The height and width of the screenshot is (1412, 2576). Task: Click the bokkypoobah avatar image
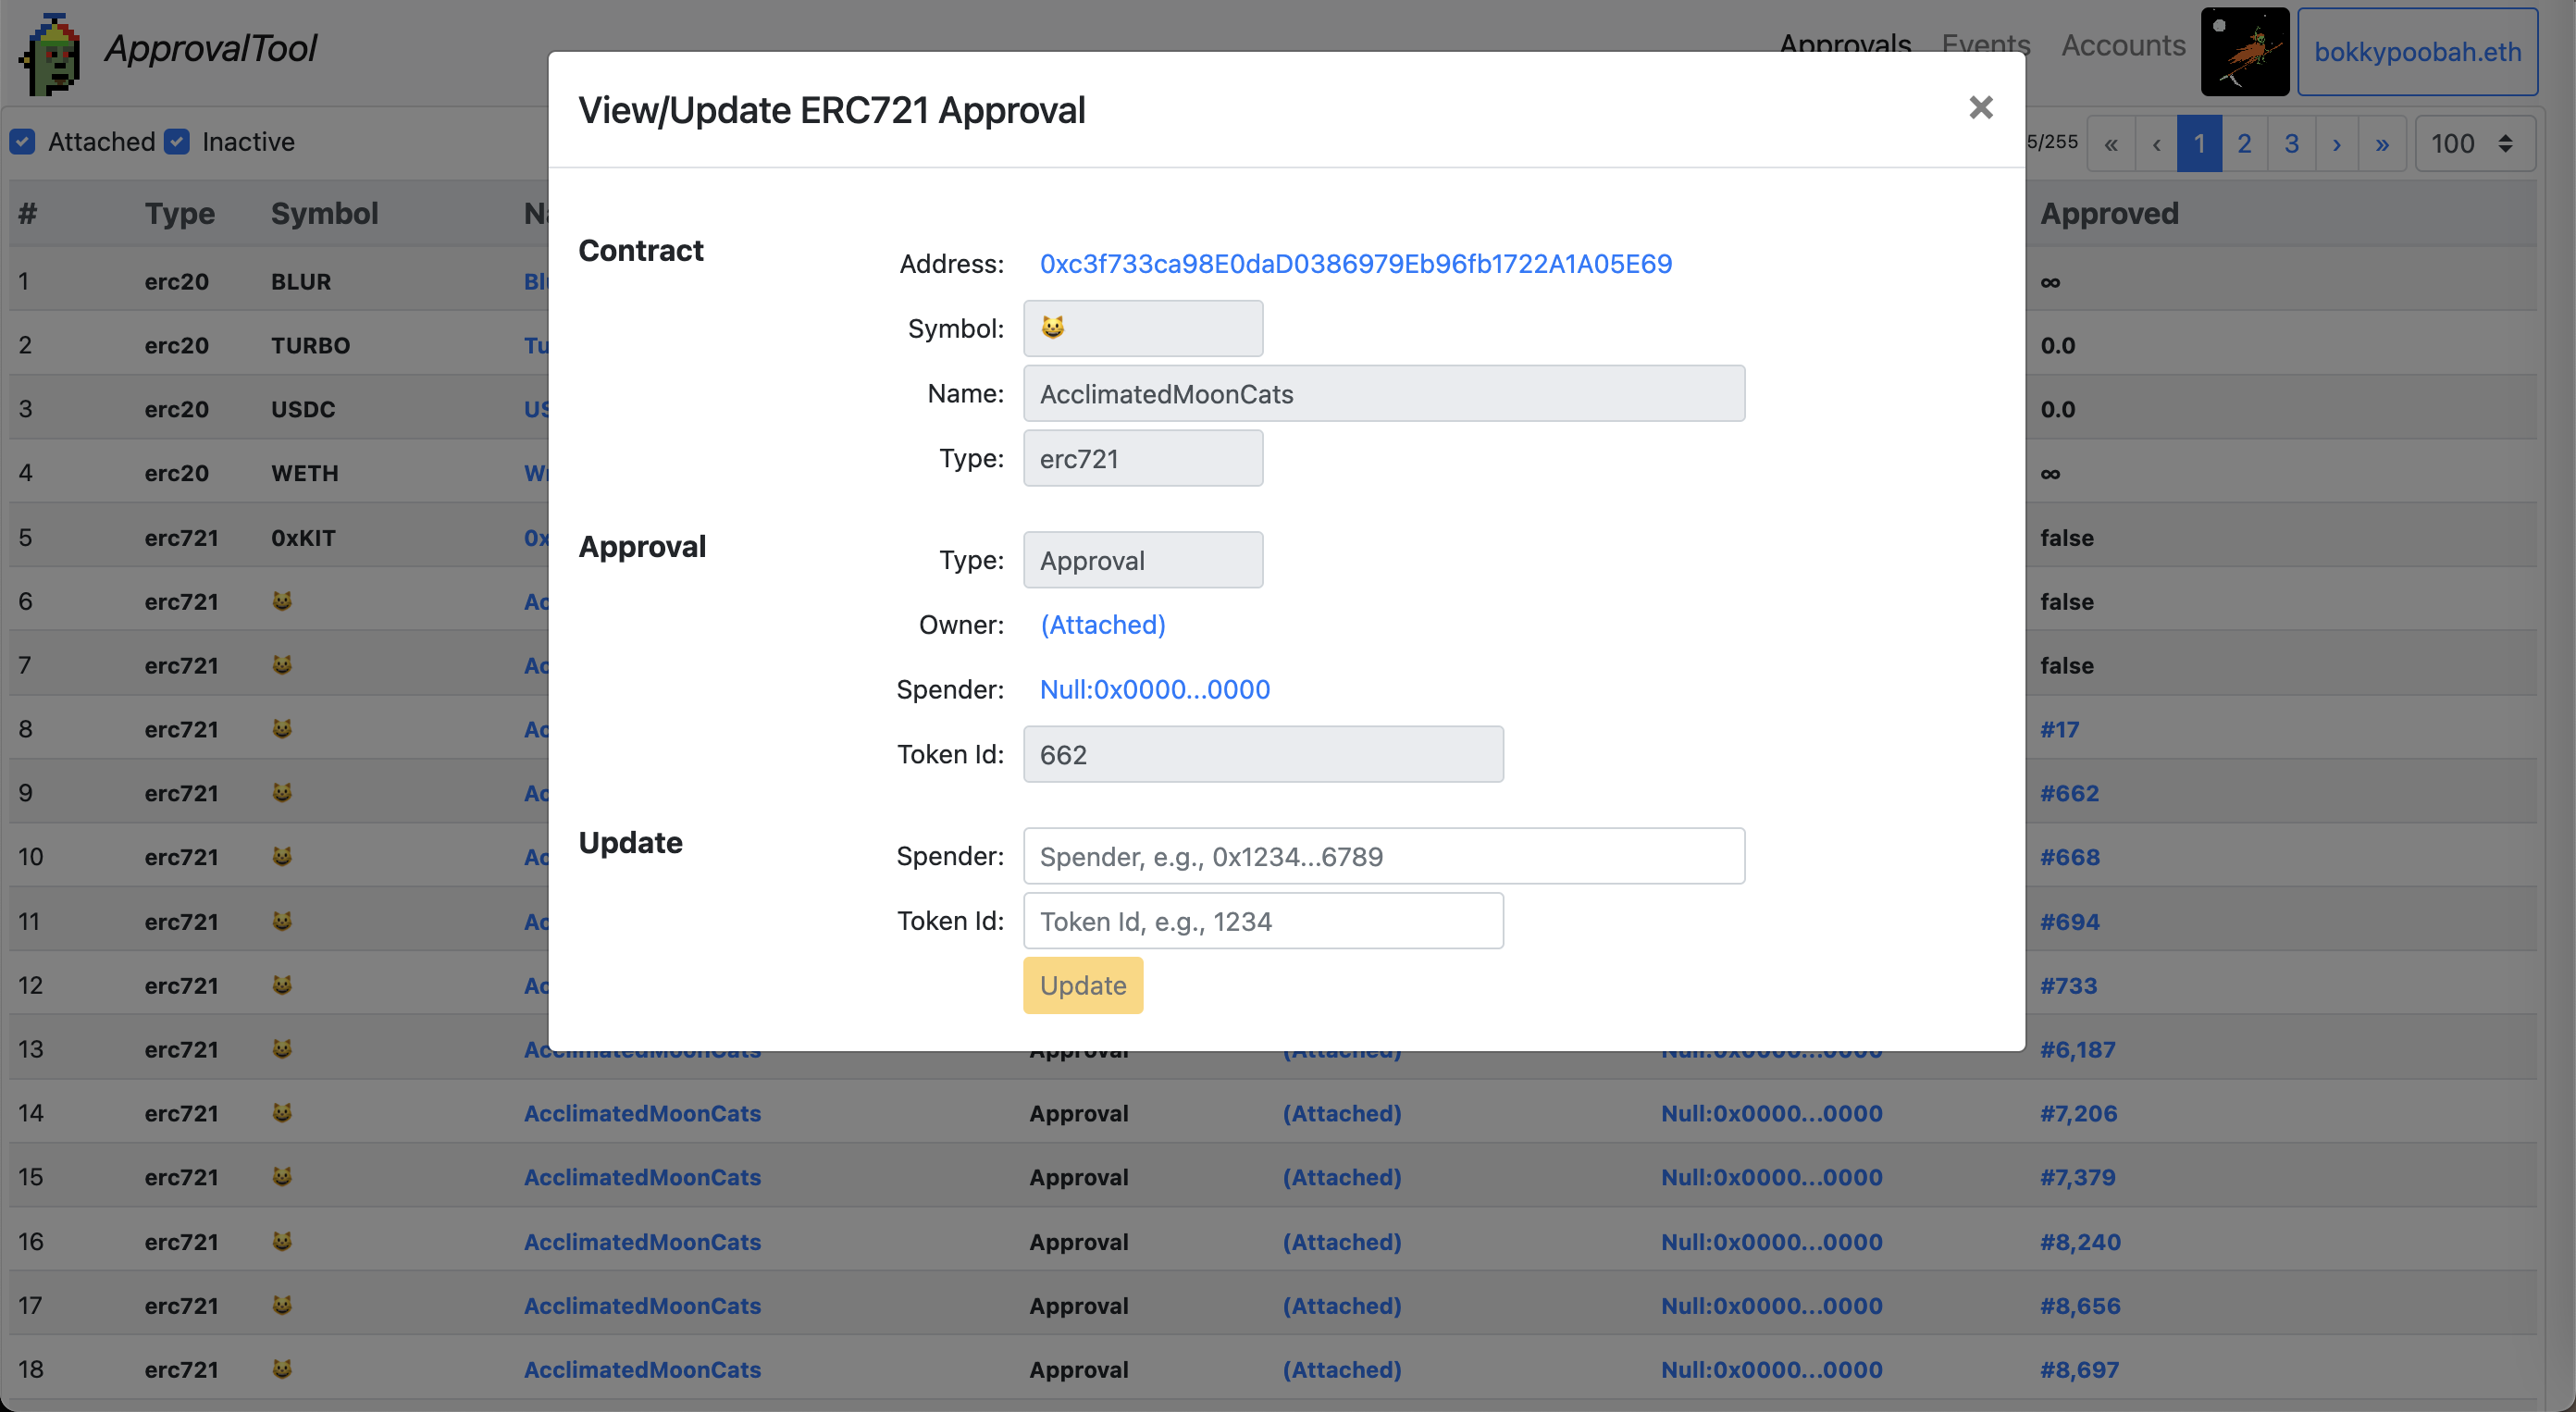click(2244, 52)
